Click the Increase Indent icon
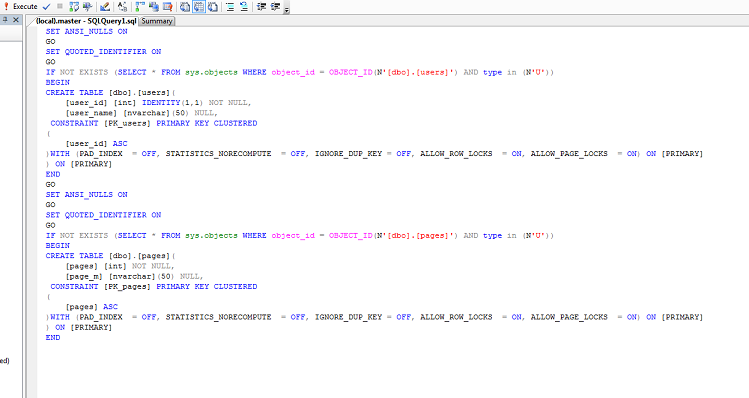749x398 pixels. click(275, 7)
